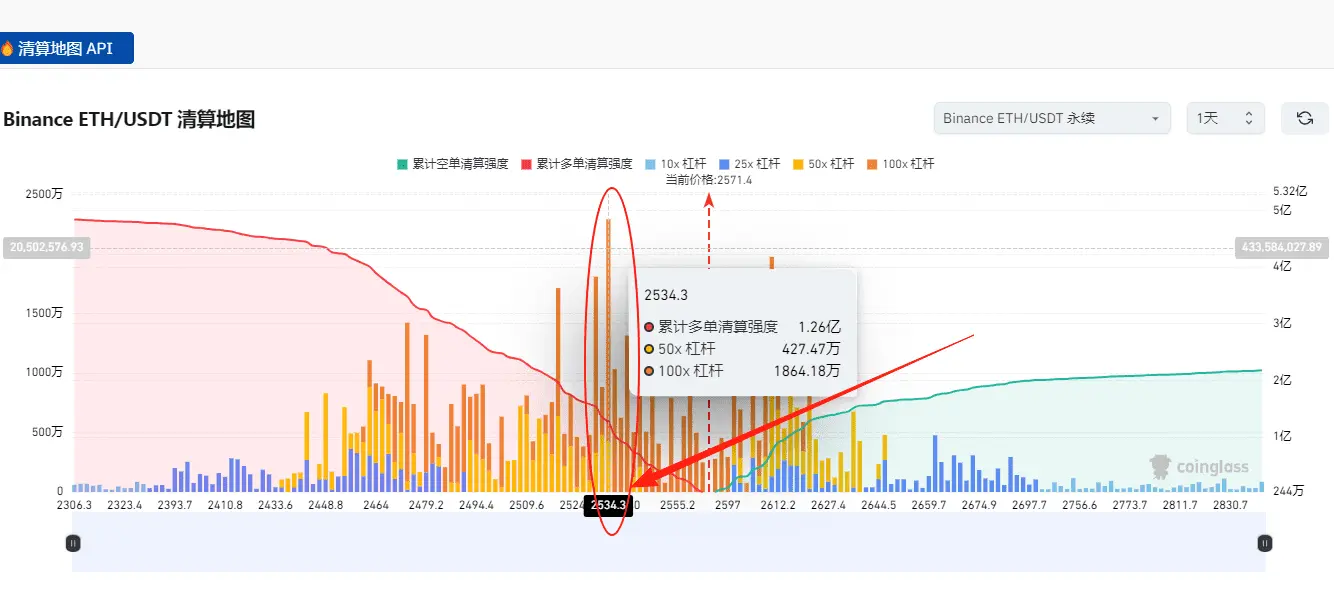Click the 2773.7 price axis label
This screenshot has height=594, width=1334.
(x=1130, y=505)
